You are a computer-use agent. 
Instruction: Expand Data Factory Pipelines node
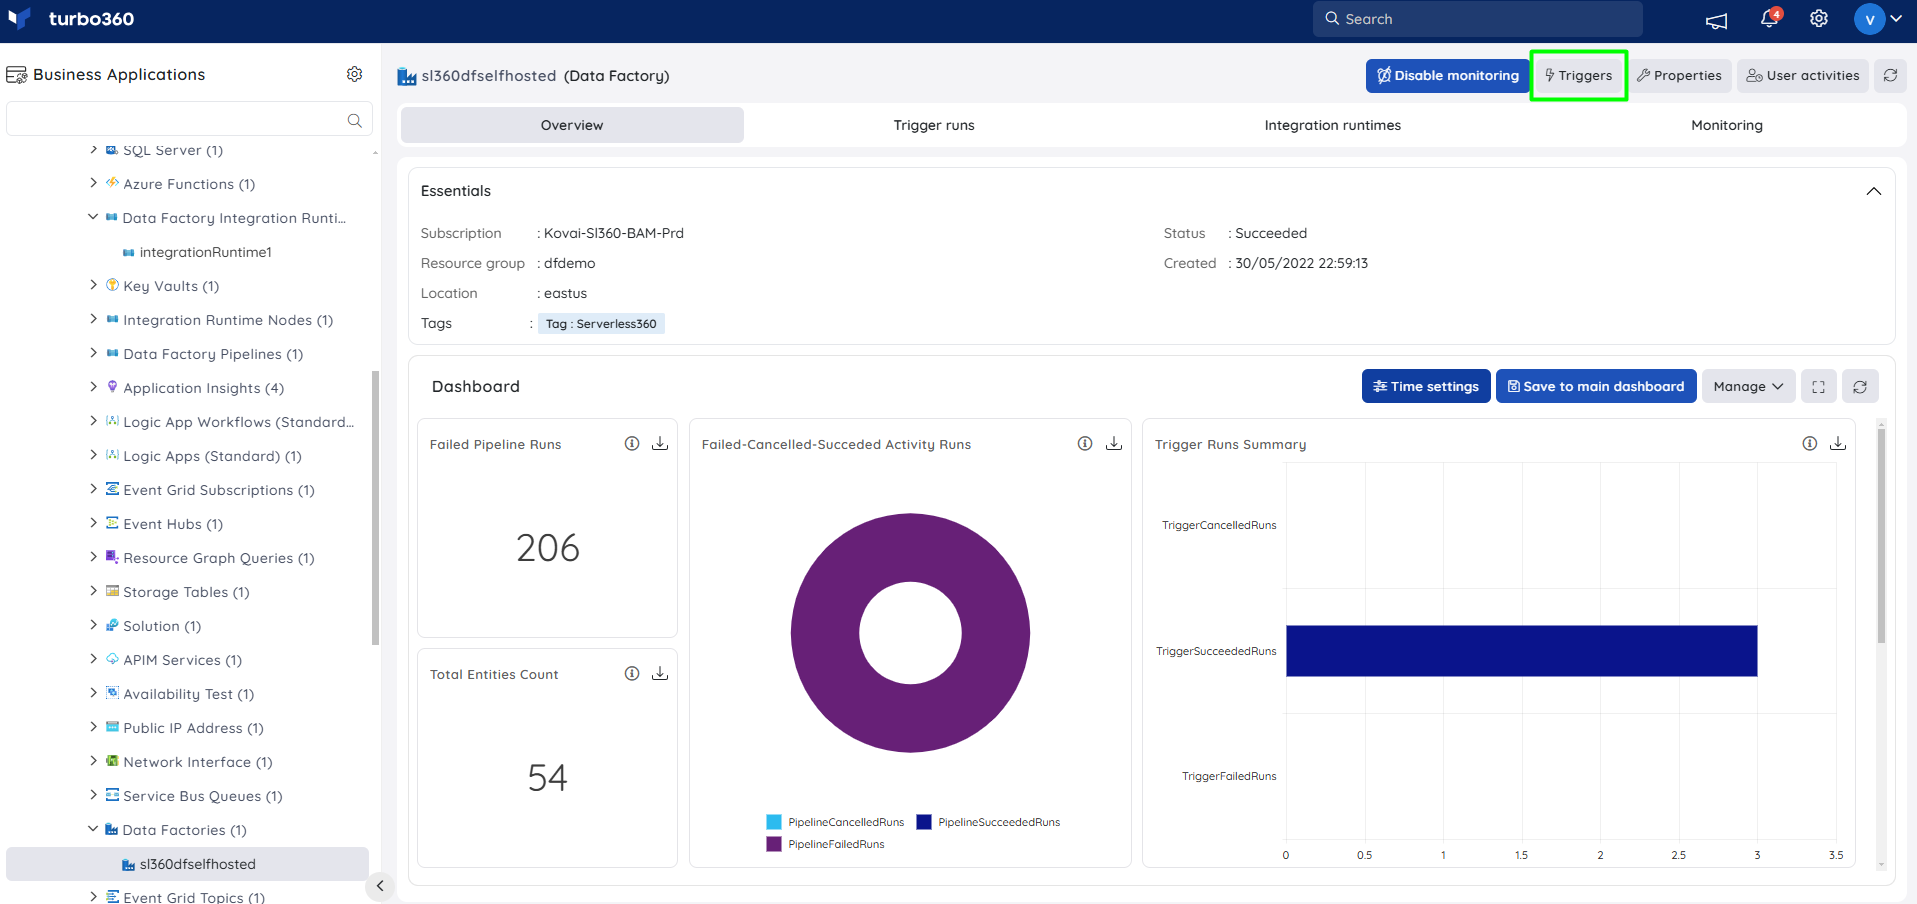click(93, 353)
